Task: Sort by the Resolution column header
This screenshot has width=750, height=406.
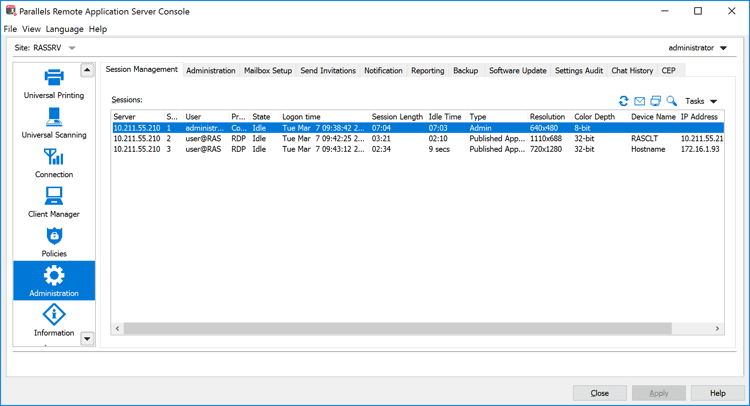Action: (550, 117)
